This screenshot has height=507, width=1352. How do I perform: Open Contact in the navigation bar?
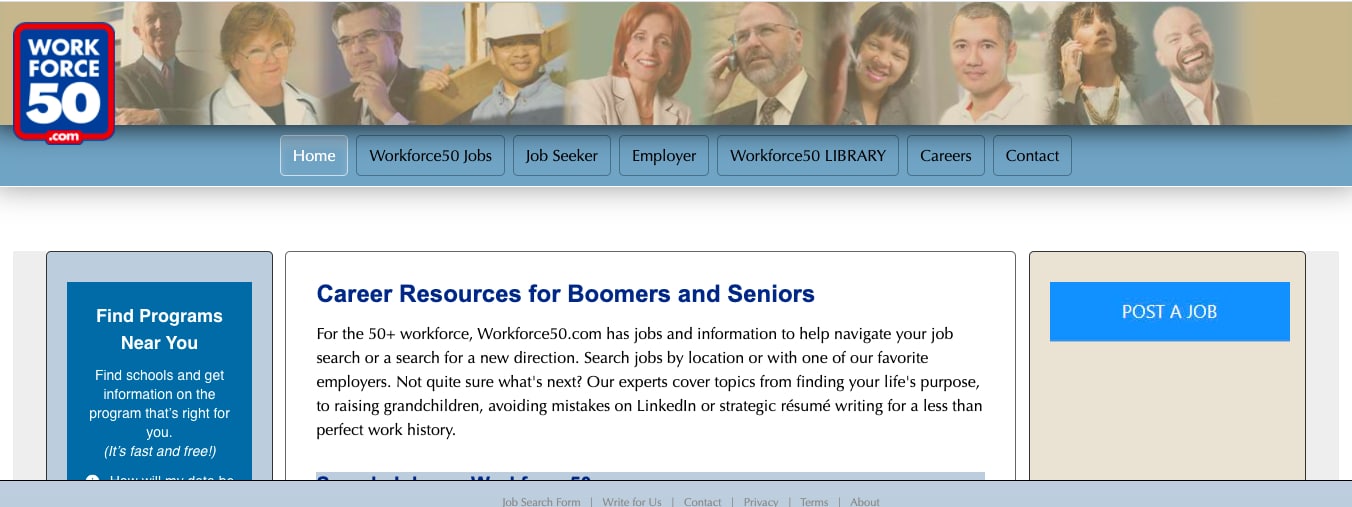click(x=1032, y=155)
